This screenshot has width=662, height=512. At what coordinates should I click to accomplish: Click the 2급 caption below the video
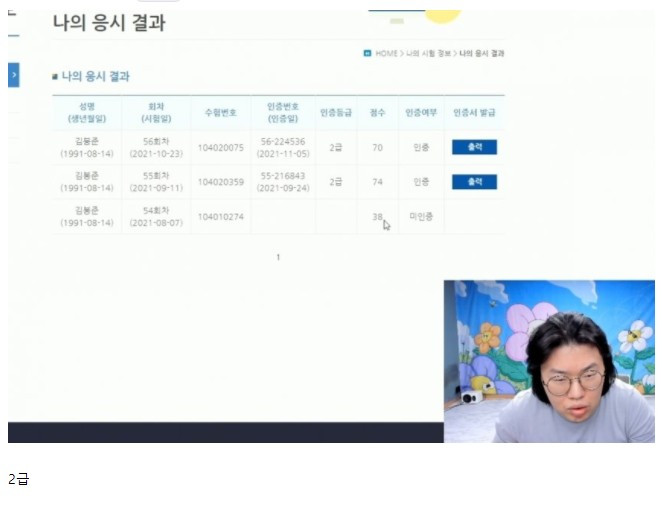(19, 479)
